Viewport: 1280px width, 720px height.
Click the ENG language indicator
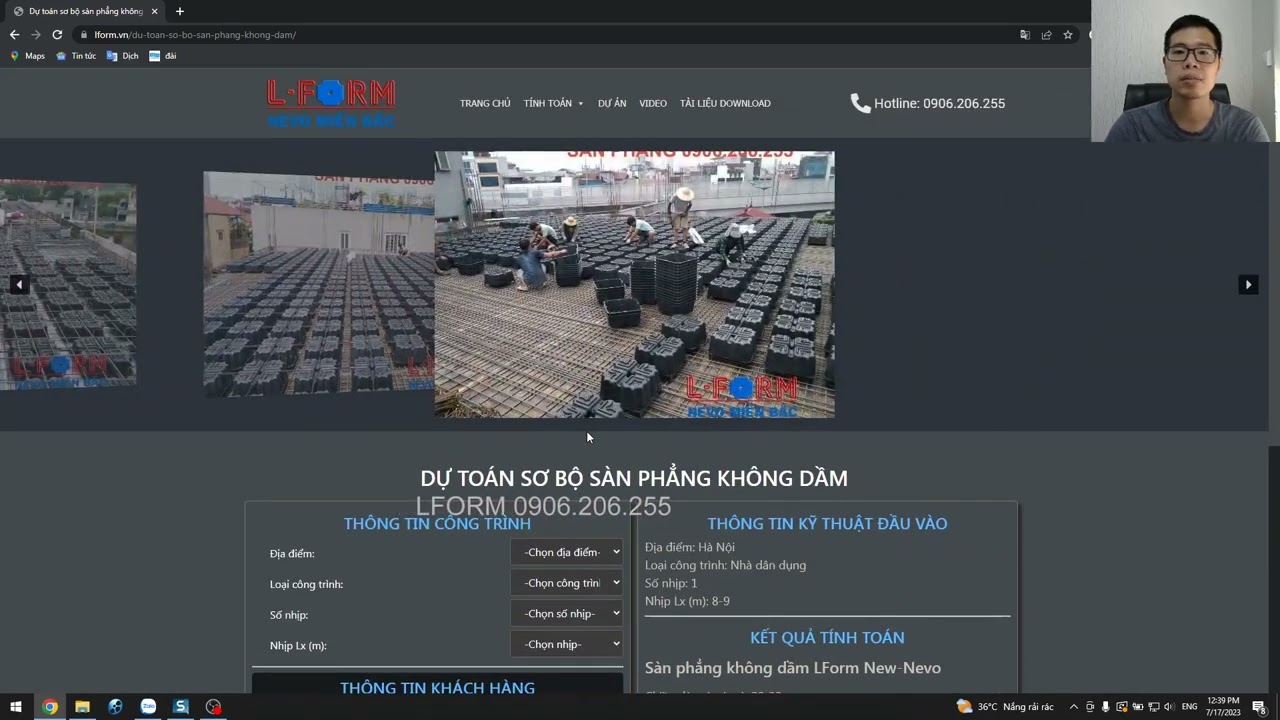click(1189, 706)
